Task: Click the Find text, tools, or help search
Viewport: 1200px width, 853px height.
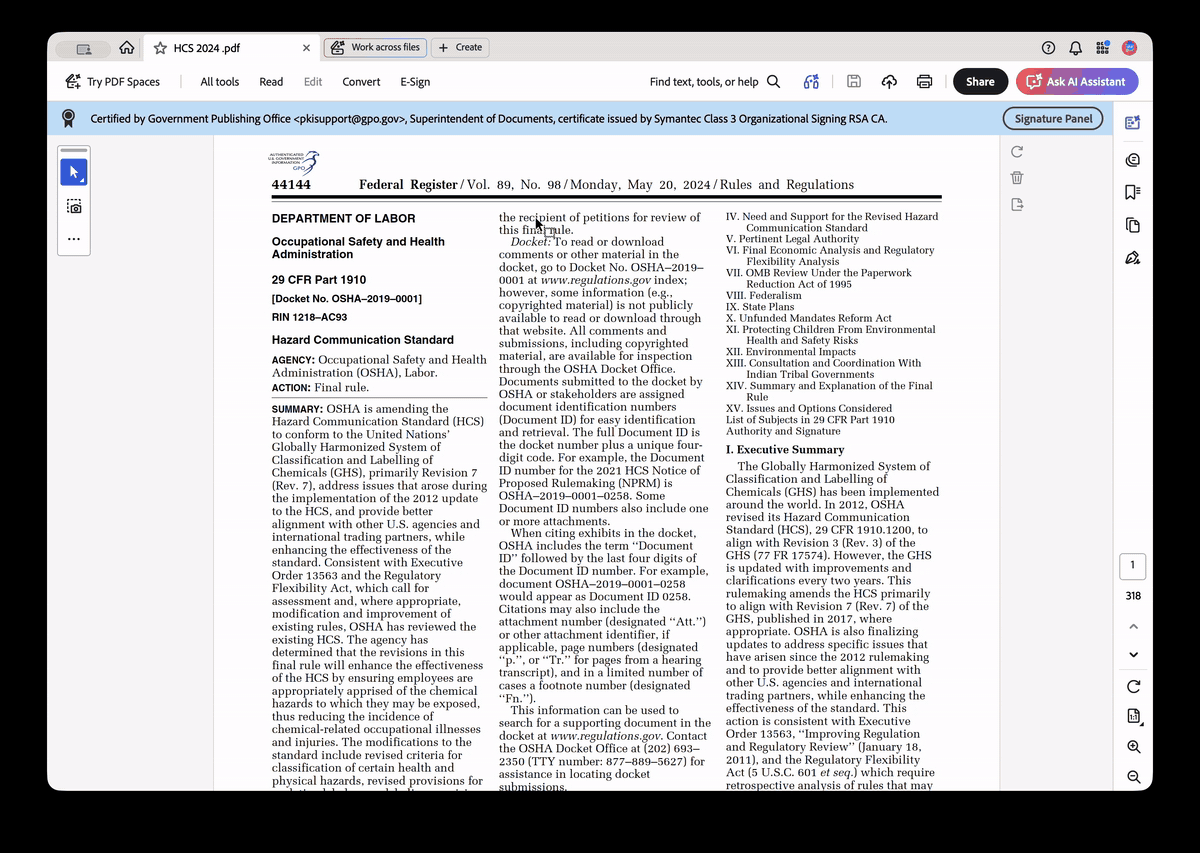Action: tap(714, 82)
